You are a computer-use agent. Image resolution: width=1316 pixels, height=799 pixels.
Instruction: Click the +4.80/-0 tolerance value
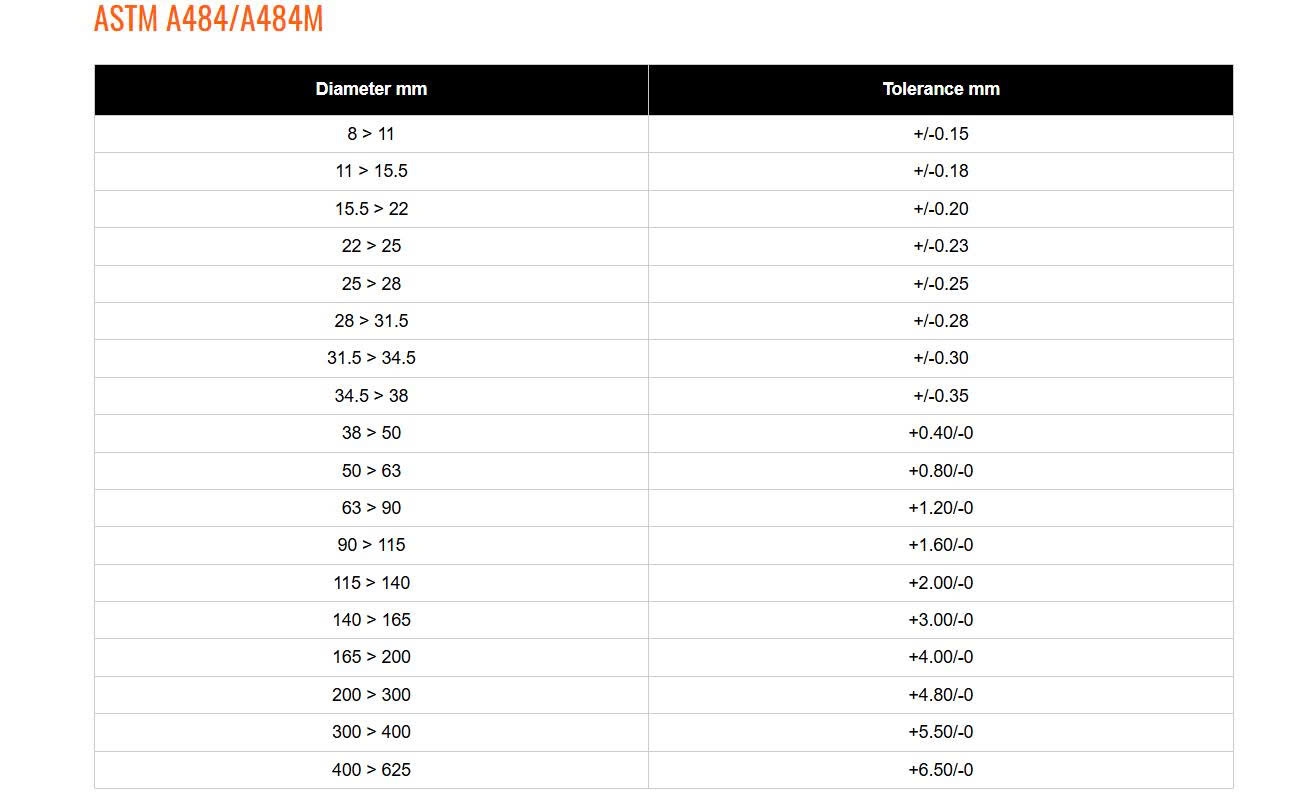click(940, 695)
